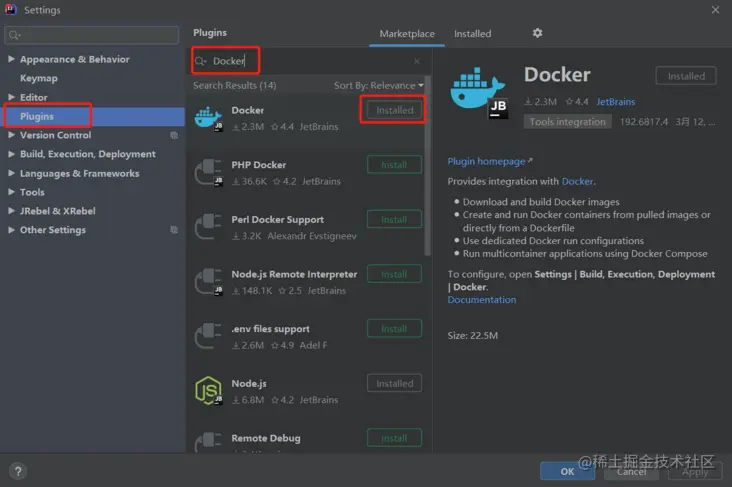This screenshot has height=487, width=732.
Task: Clear the Docker plugin search text
Action: (416, 61)
